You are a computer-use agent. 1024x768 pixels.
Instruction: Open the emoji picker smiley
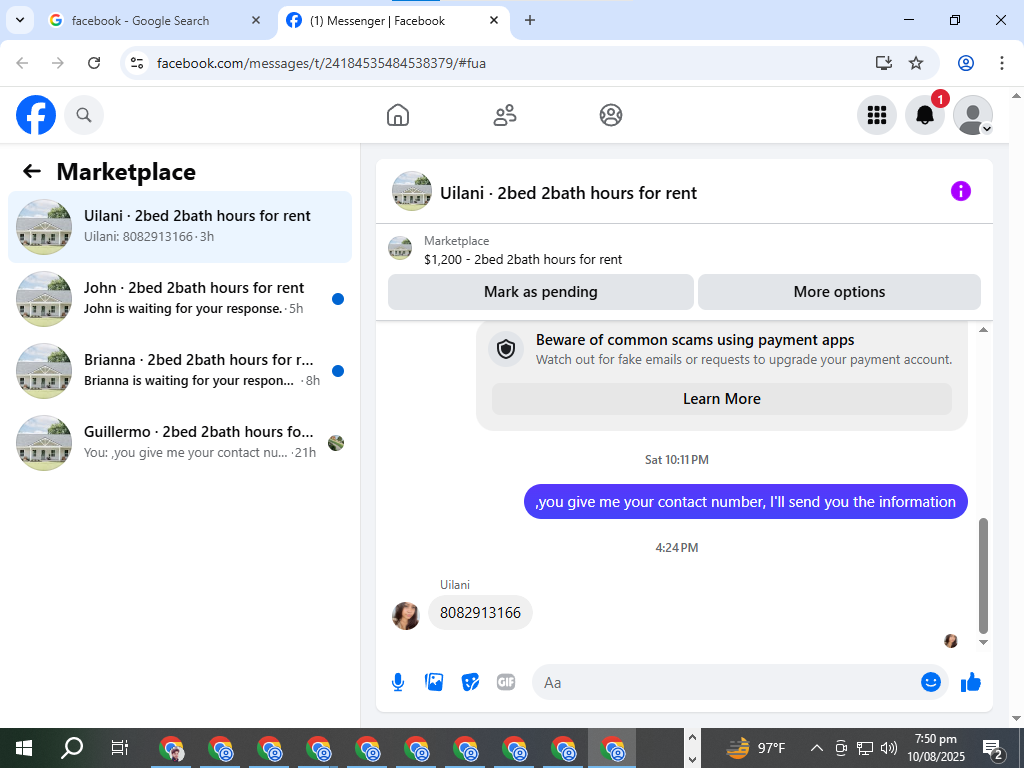pos(931,682)
